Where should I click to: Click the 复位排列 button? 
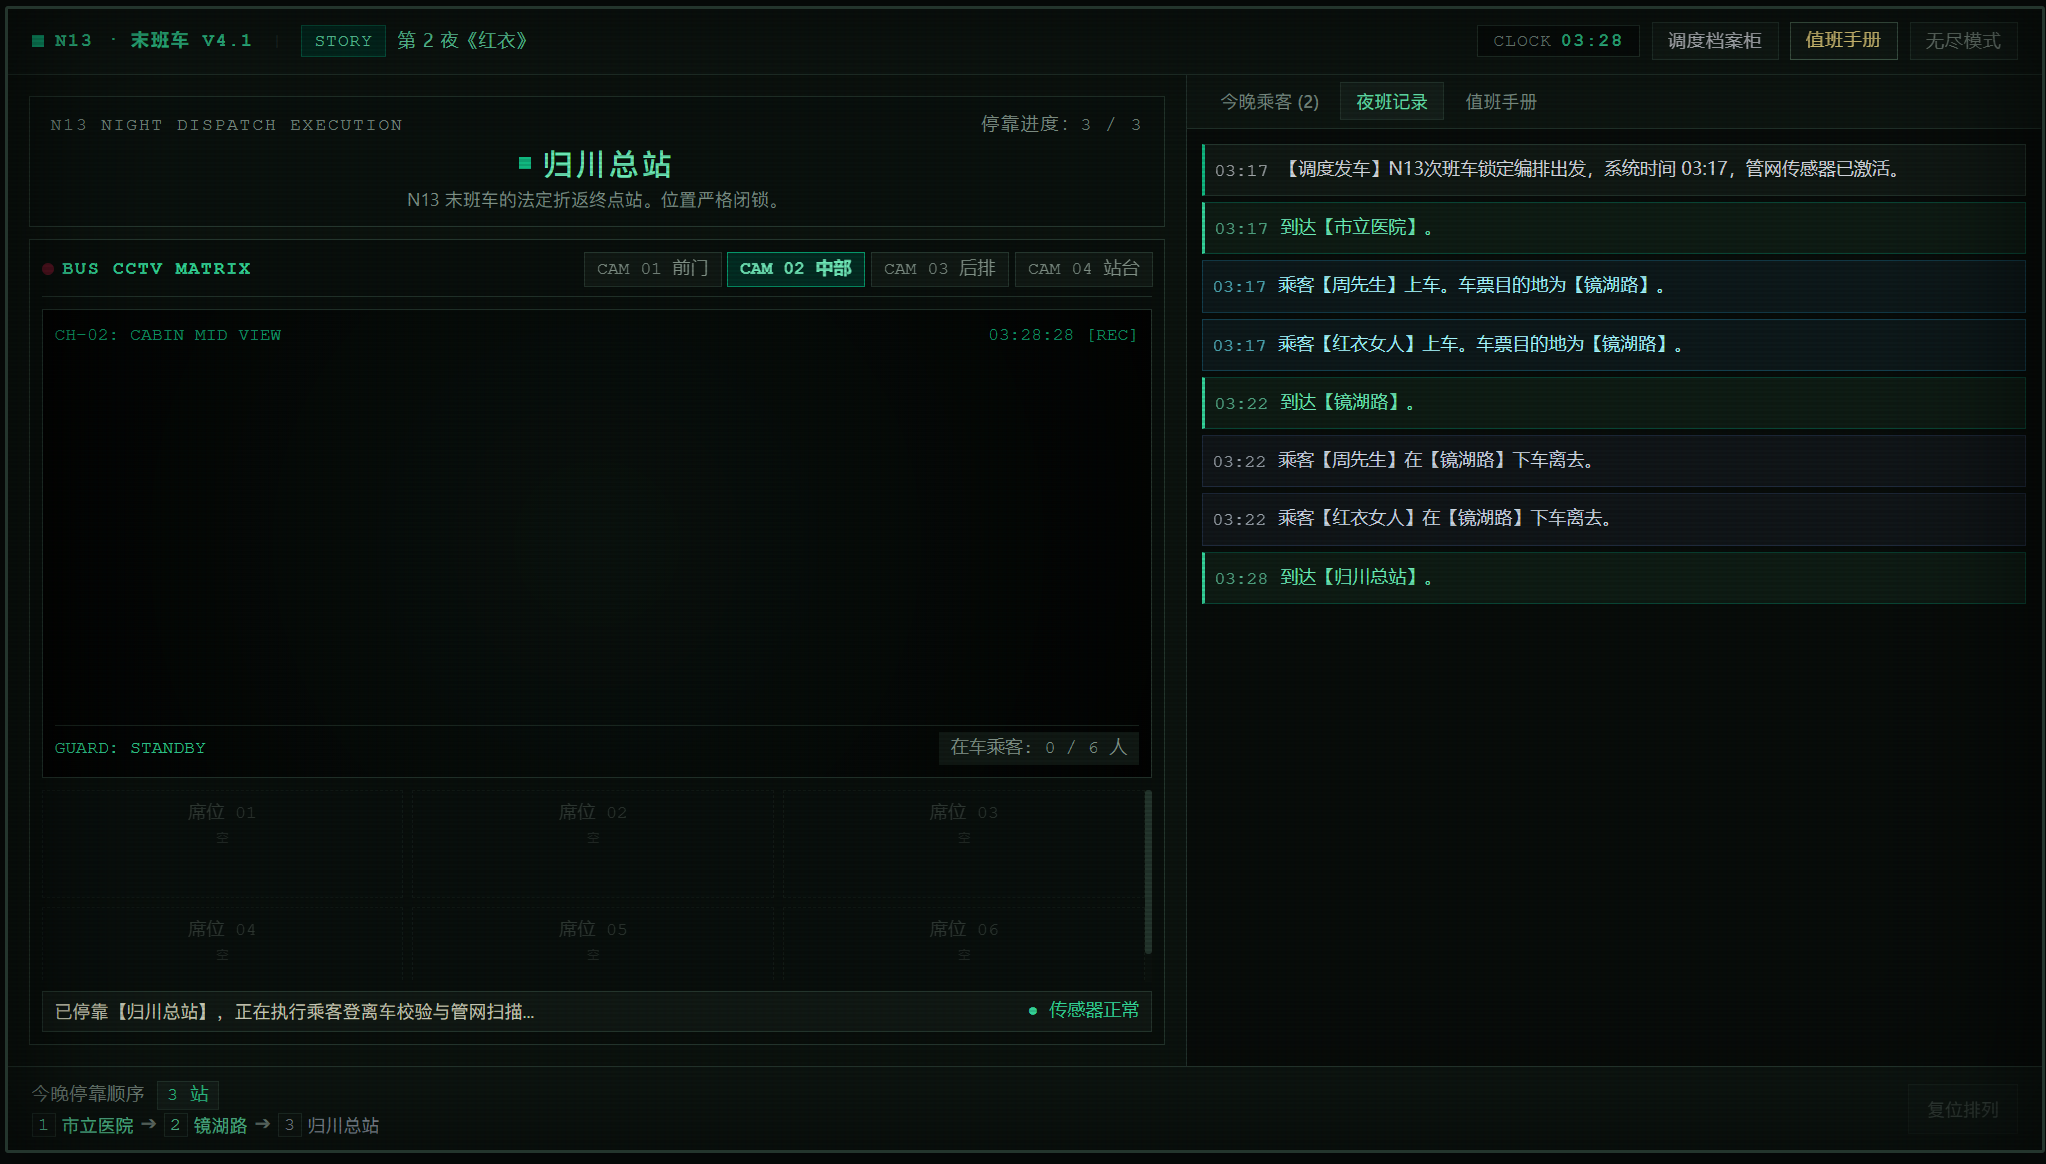[1962, 1109]
